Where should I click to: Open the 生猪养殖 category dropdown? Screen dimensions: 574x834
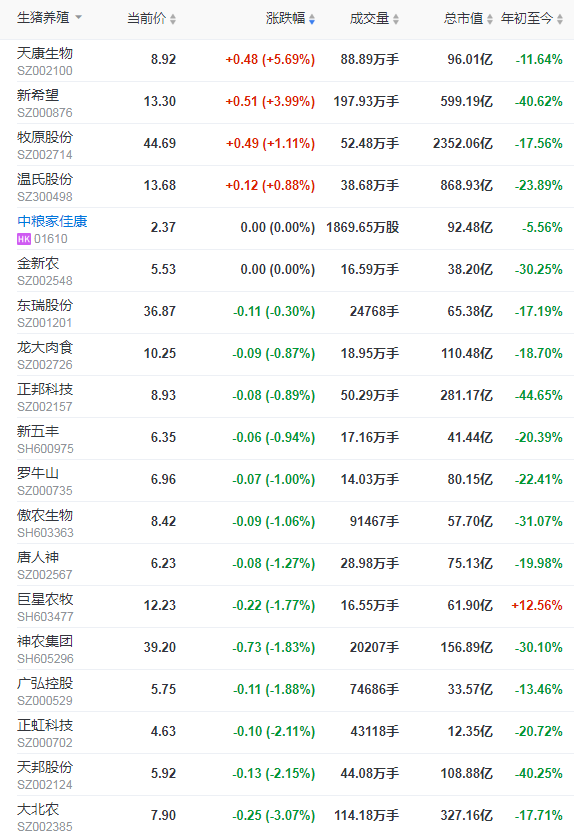(49, 18)
